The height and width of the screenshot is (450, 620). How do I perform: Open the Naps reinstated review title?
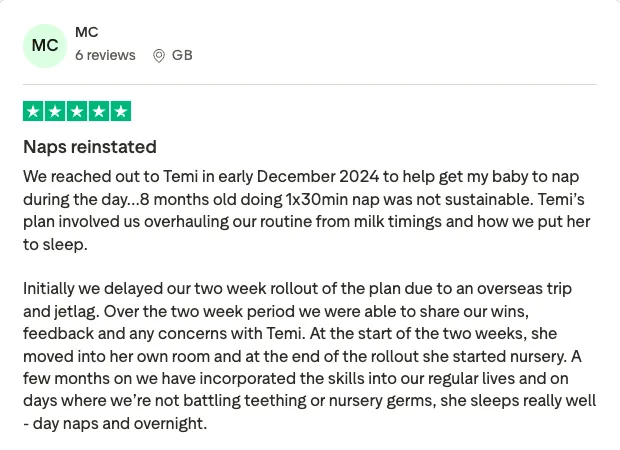(90, 147)
